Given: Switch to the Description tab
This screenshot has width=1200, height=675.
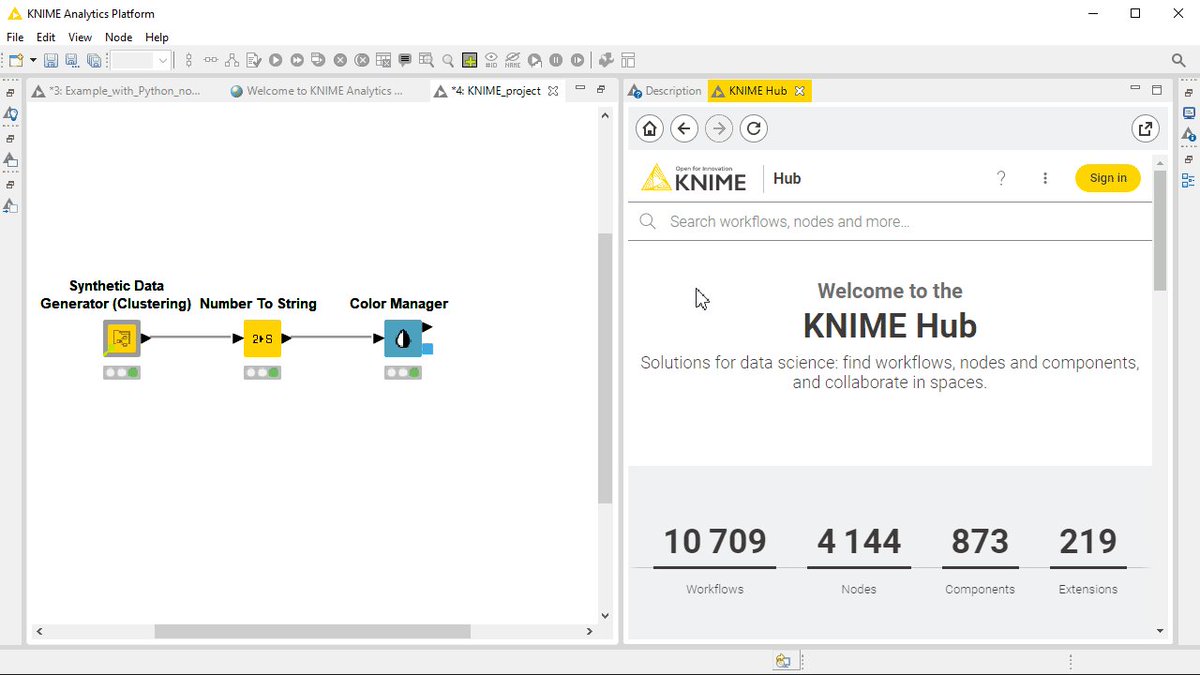Looking at the screenshot, I should click(665, 90).
